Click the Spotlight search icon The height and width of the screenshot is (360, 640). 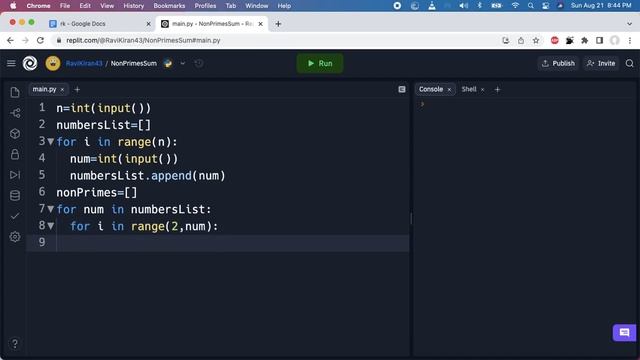[x=530, y=6]
